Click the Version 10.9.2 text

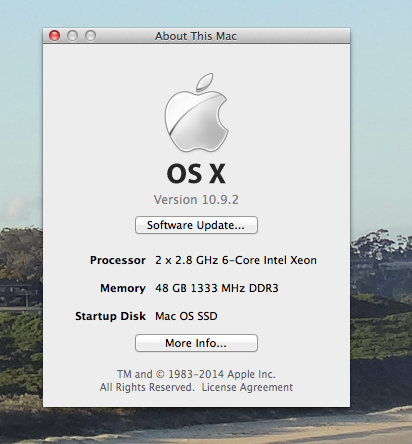pyautogui.click(x=196, y=200)
